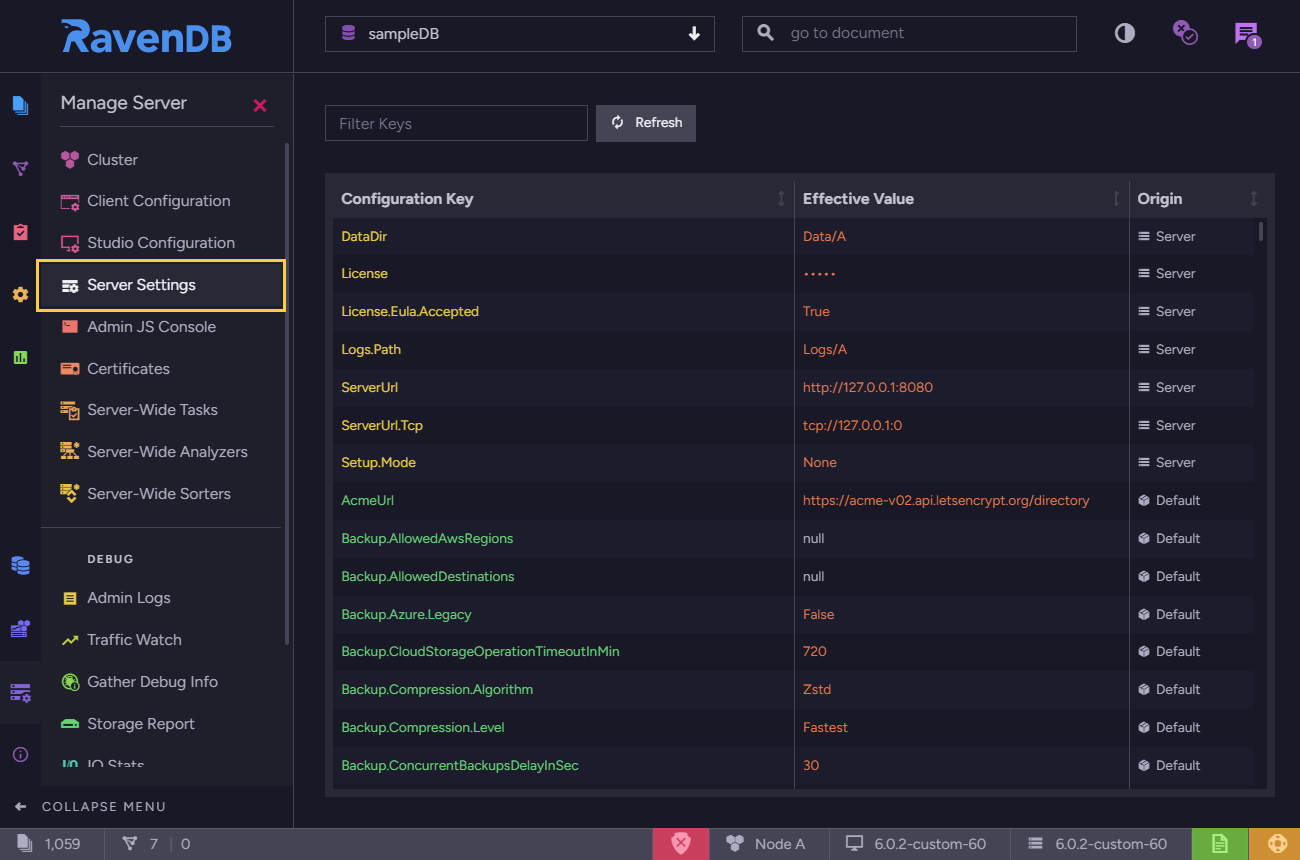
Task: Click the server version status item
Action: pyautogui.click(x=1098, y=844)
